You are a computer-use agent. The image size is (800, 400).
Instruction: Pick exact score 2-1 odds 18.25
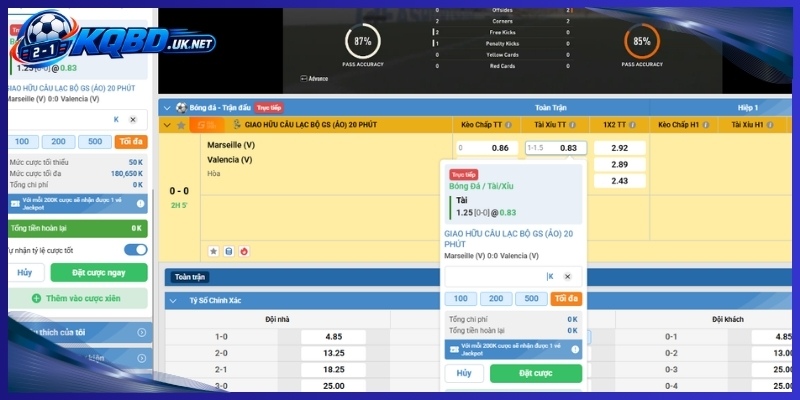click(333, 370)
